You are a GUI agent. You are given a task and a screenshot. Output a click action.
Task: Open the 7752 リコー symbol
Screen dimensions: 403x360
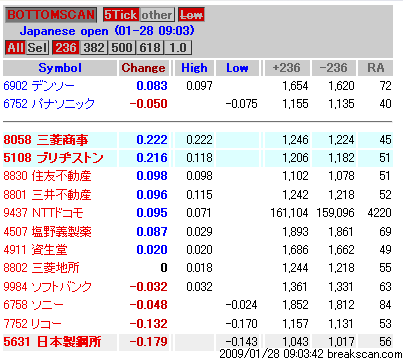click(33, 323)
